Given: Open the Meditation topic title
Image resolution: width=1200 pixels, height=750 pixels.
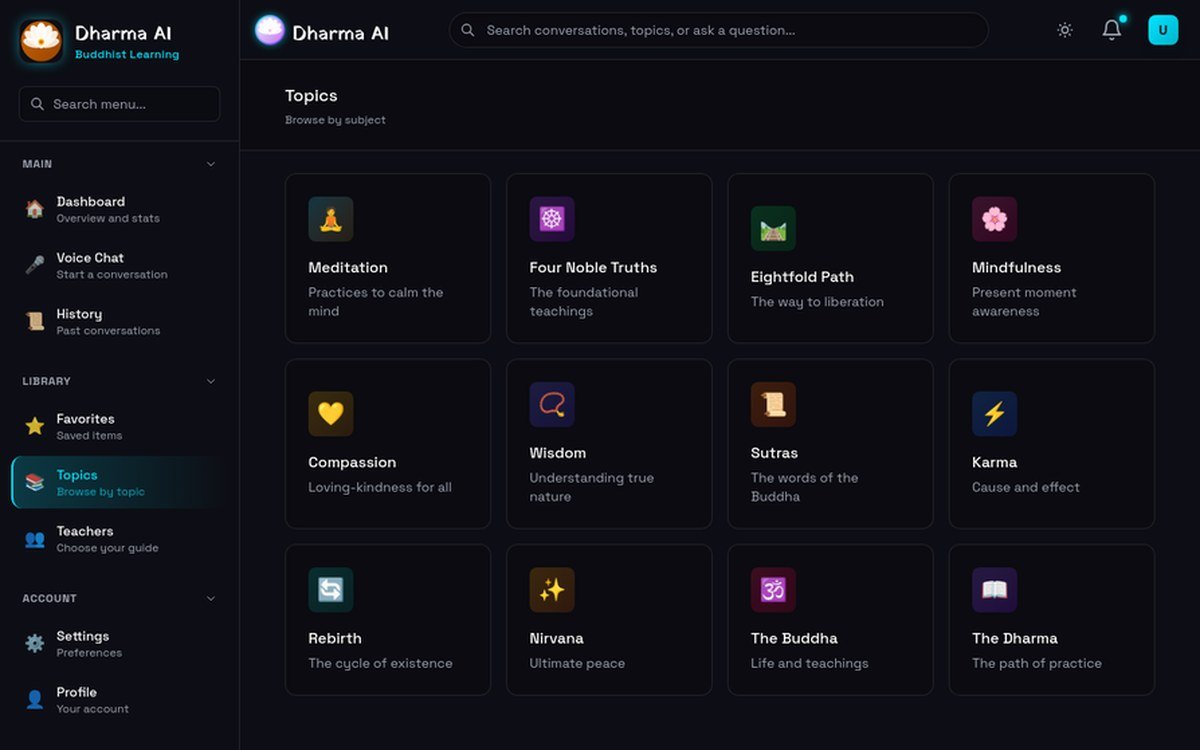Looking at the screenshot, I should (348, 267).
